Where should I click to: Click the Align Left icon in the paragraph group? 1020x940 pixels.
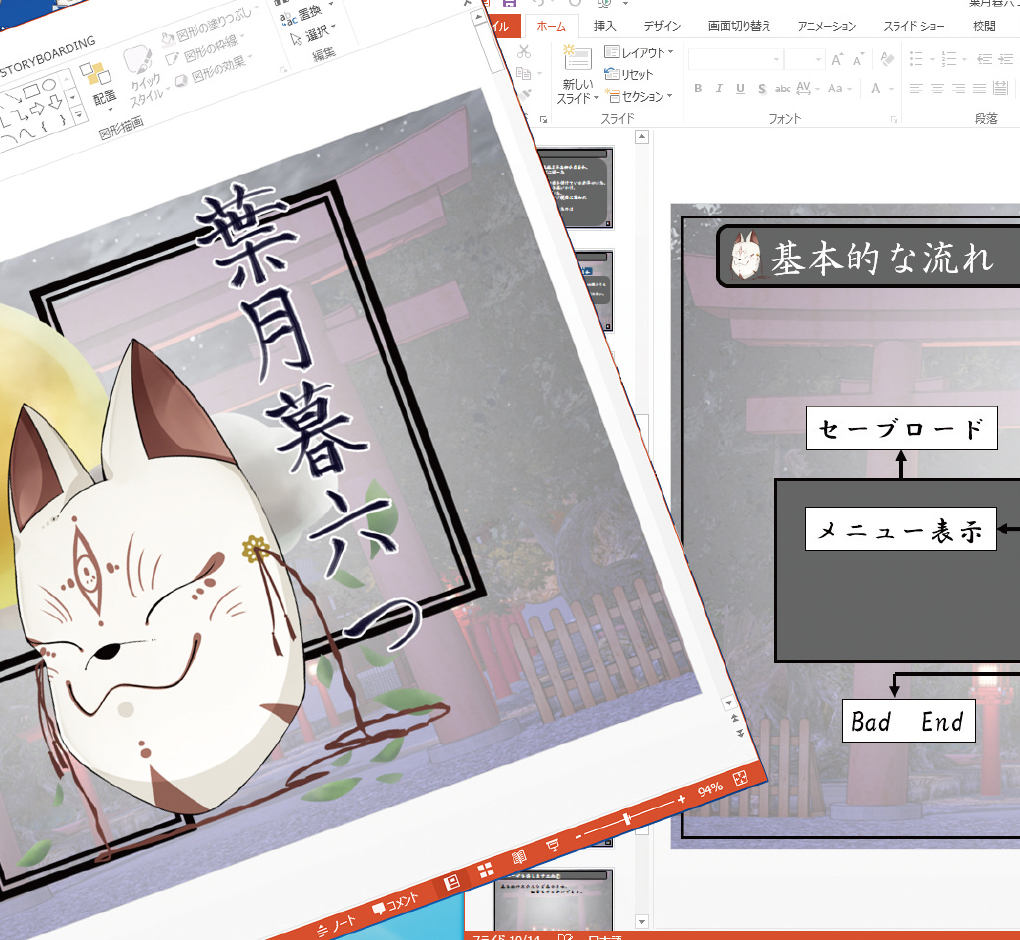(x=916, y=88)
